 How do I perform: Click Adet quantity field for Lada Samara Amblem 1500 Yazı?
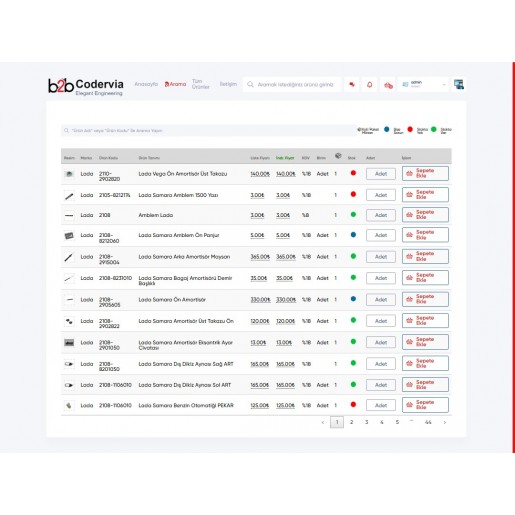coord(381,195)
